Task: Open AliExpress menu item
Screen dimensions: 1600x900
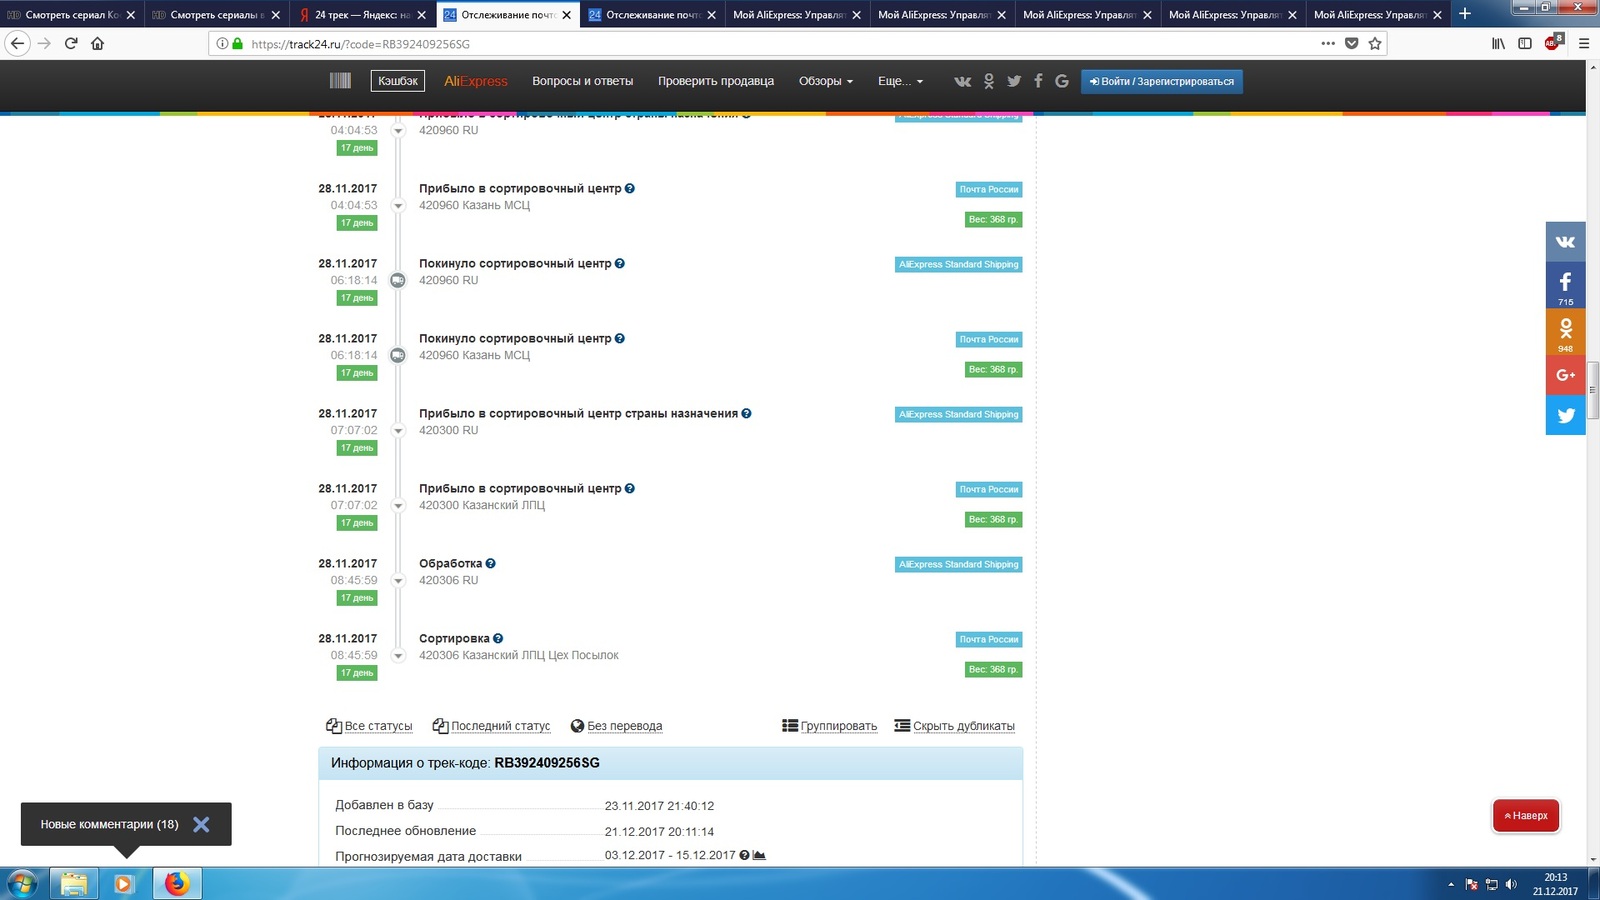Action: pyautogui.click(x=476, y=81)
